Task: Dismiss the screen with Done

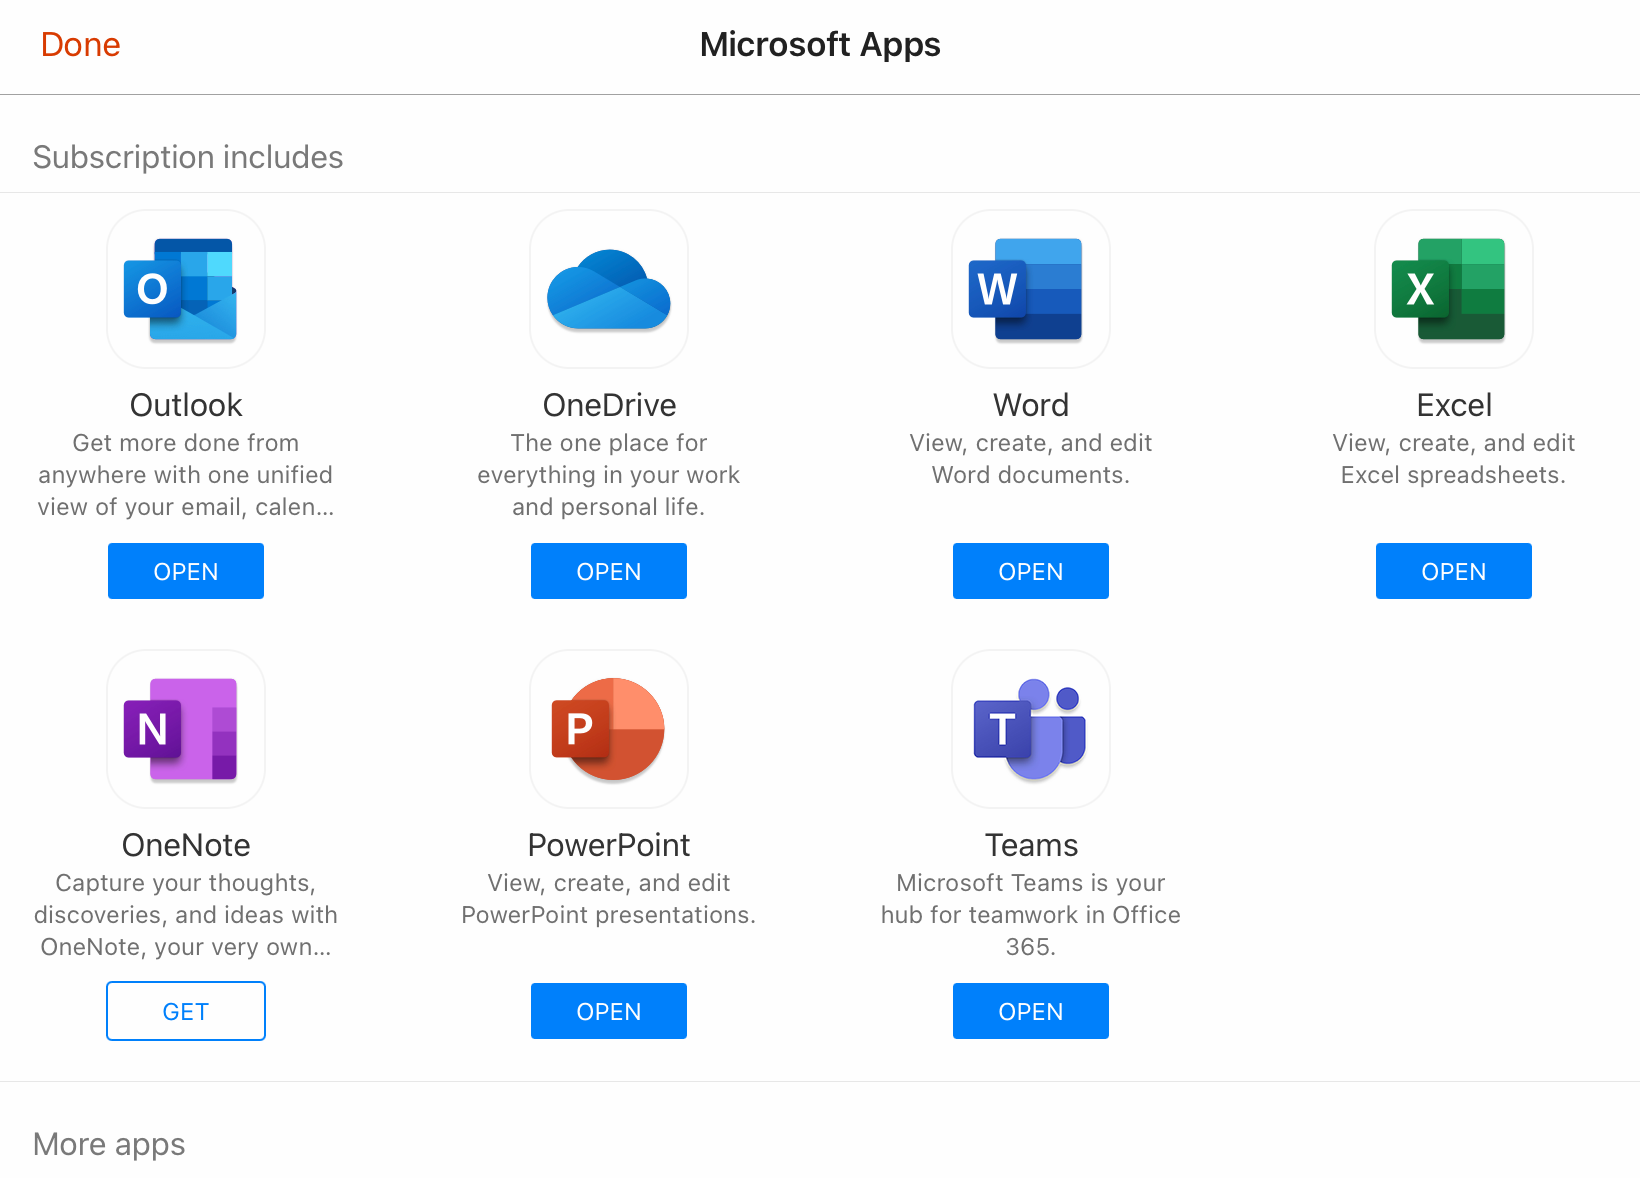Action: [81, 45]
